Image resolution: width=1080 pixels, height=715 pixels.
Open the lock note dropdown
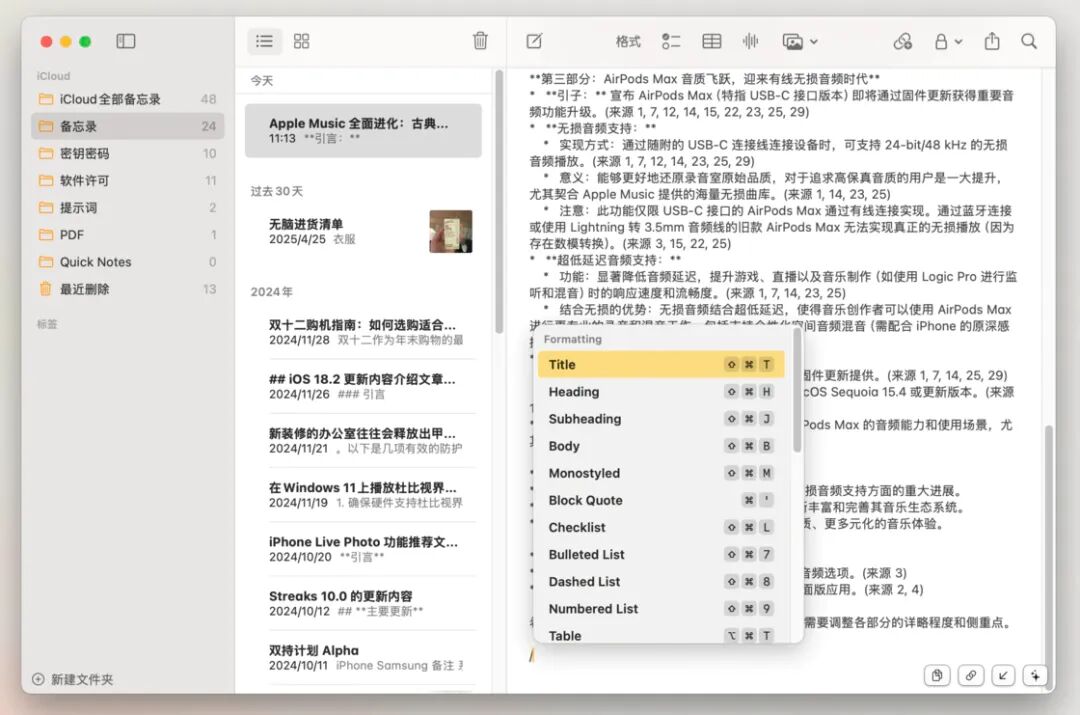948,42
